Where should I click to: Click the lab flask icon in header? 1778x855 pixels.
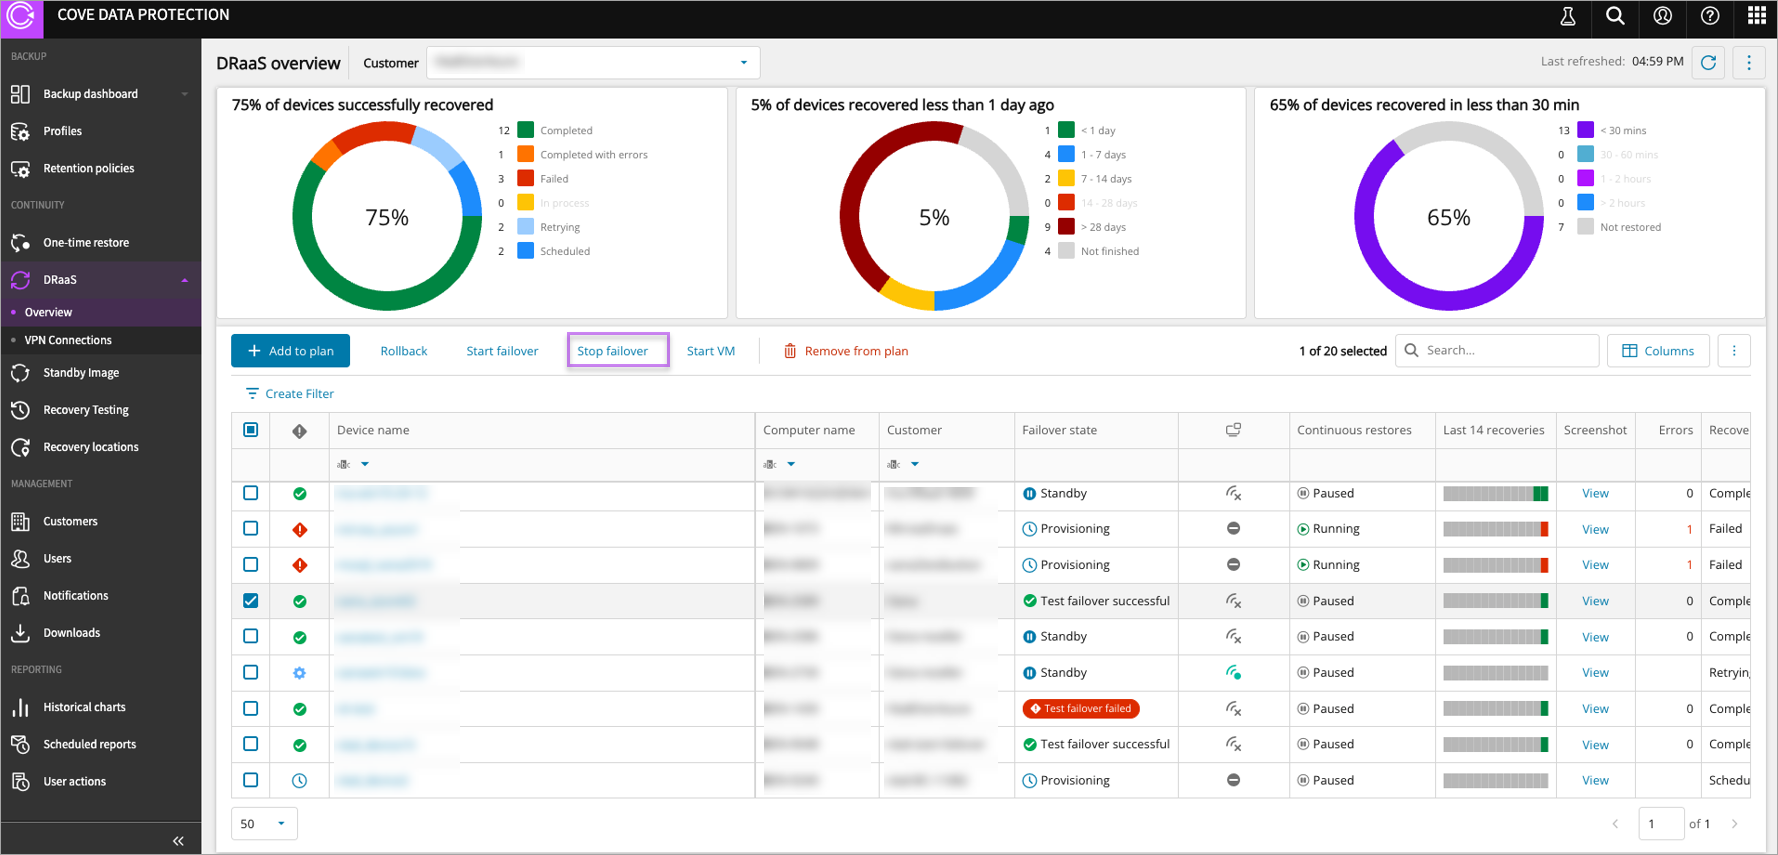coord(1568,16)
